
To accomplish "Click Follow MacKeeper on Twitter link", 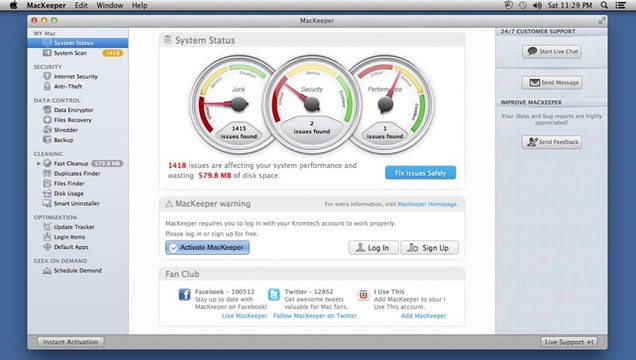I will coord(315,316).
